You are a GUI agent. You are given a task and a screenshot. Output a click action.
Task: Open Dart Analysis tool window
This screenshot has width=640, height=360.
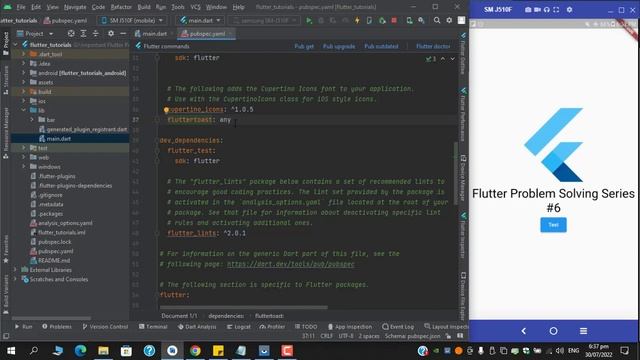[x=197, y=327]
